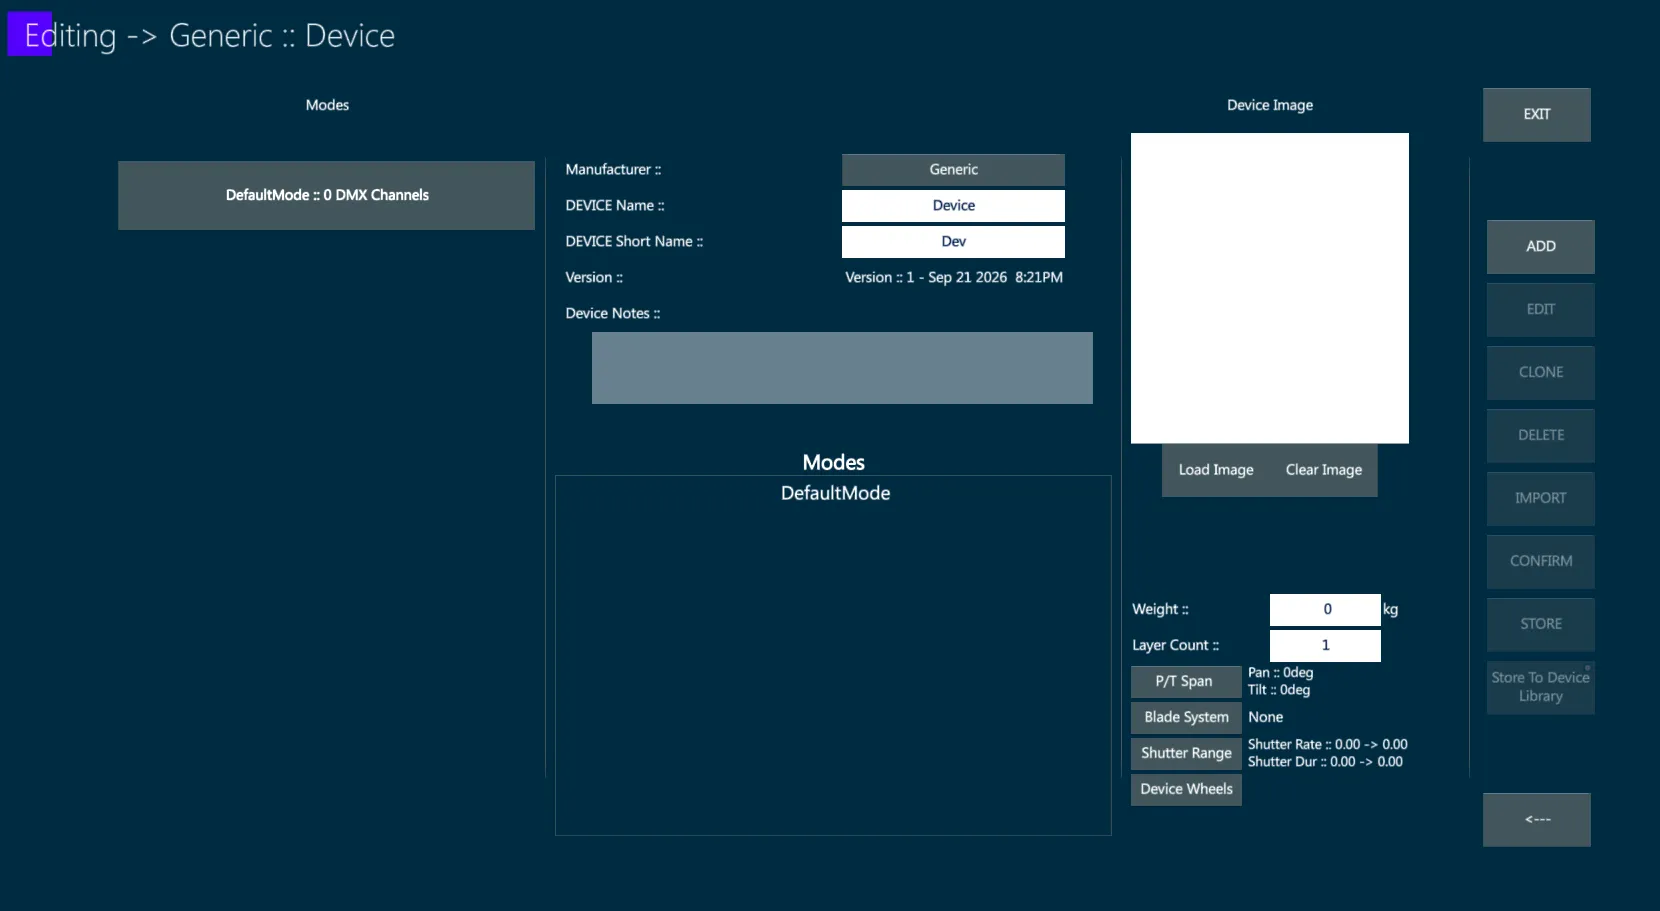Screen dimensions: 1660x911
Task: Open P/T Span settings
Action: click(x=1186, y=681)
